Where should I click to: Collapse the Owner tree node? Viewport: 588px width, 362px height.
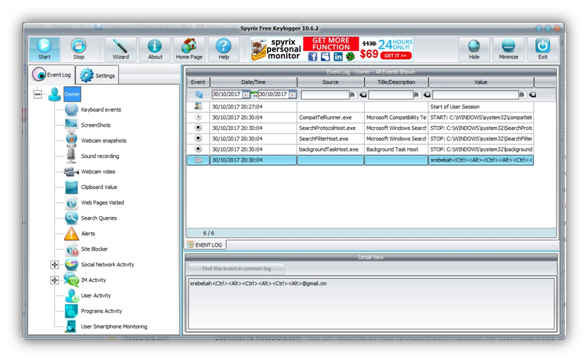(x=38, y=94)
